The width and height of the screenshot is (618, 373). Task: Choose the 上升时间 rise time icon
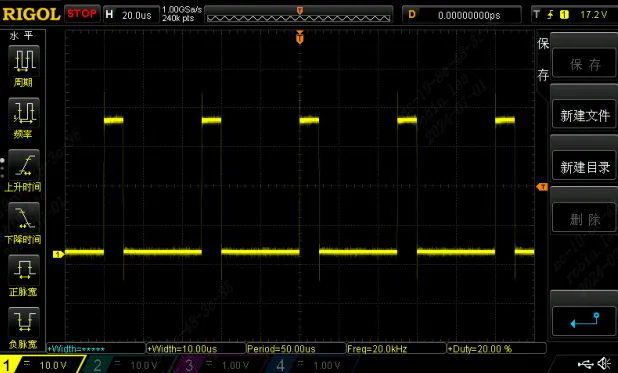(24, 165)
